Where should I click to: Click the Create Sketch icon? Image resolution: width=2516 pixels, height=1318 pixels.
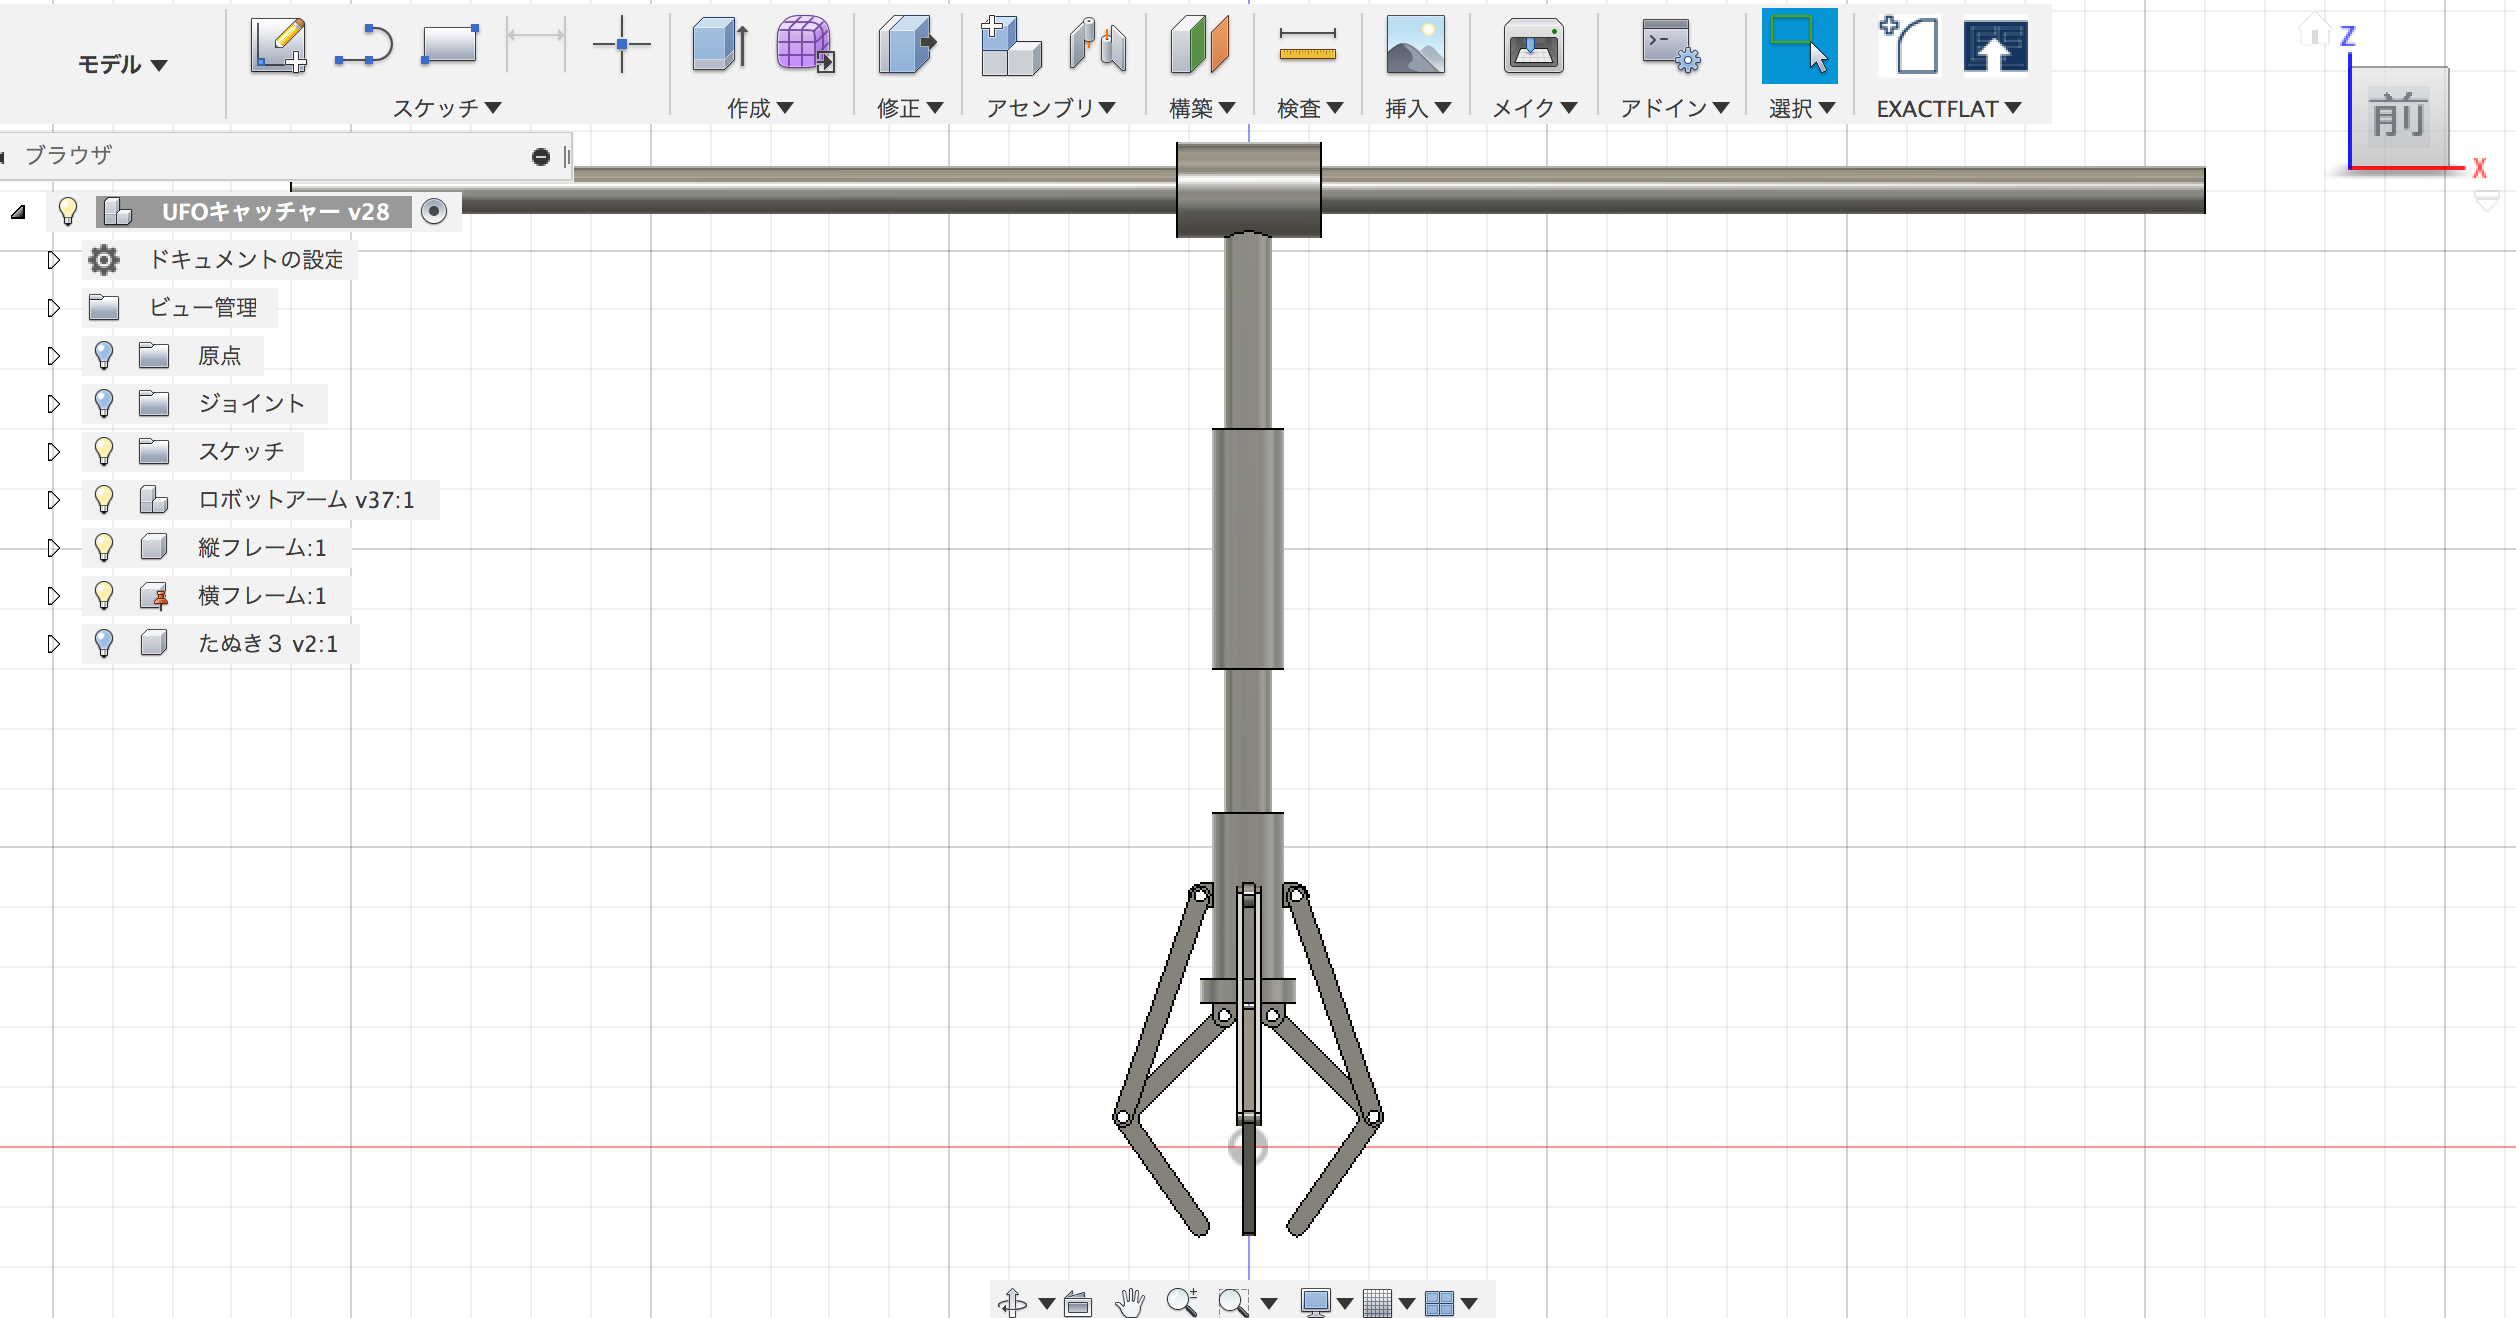278,46
